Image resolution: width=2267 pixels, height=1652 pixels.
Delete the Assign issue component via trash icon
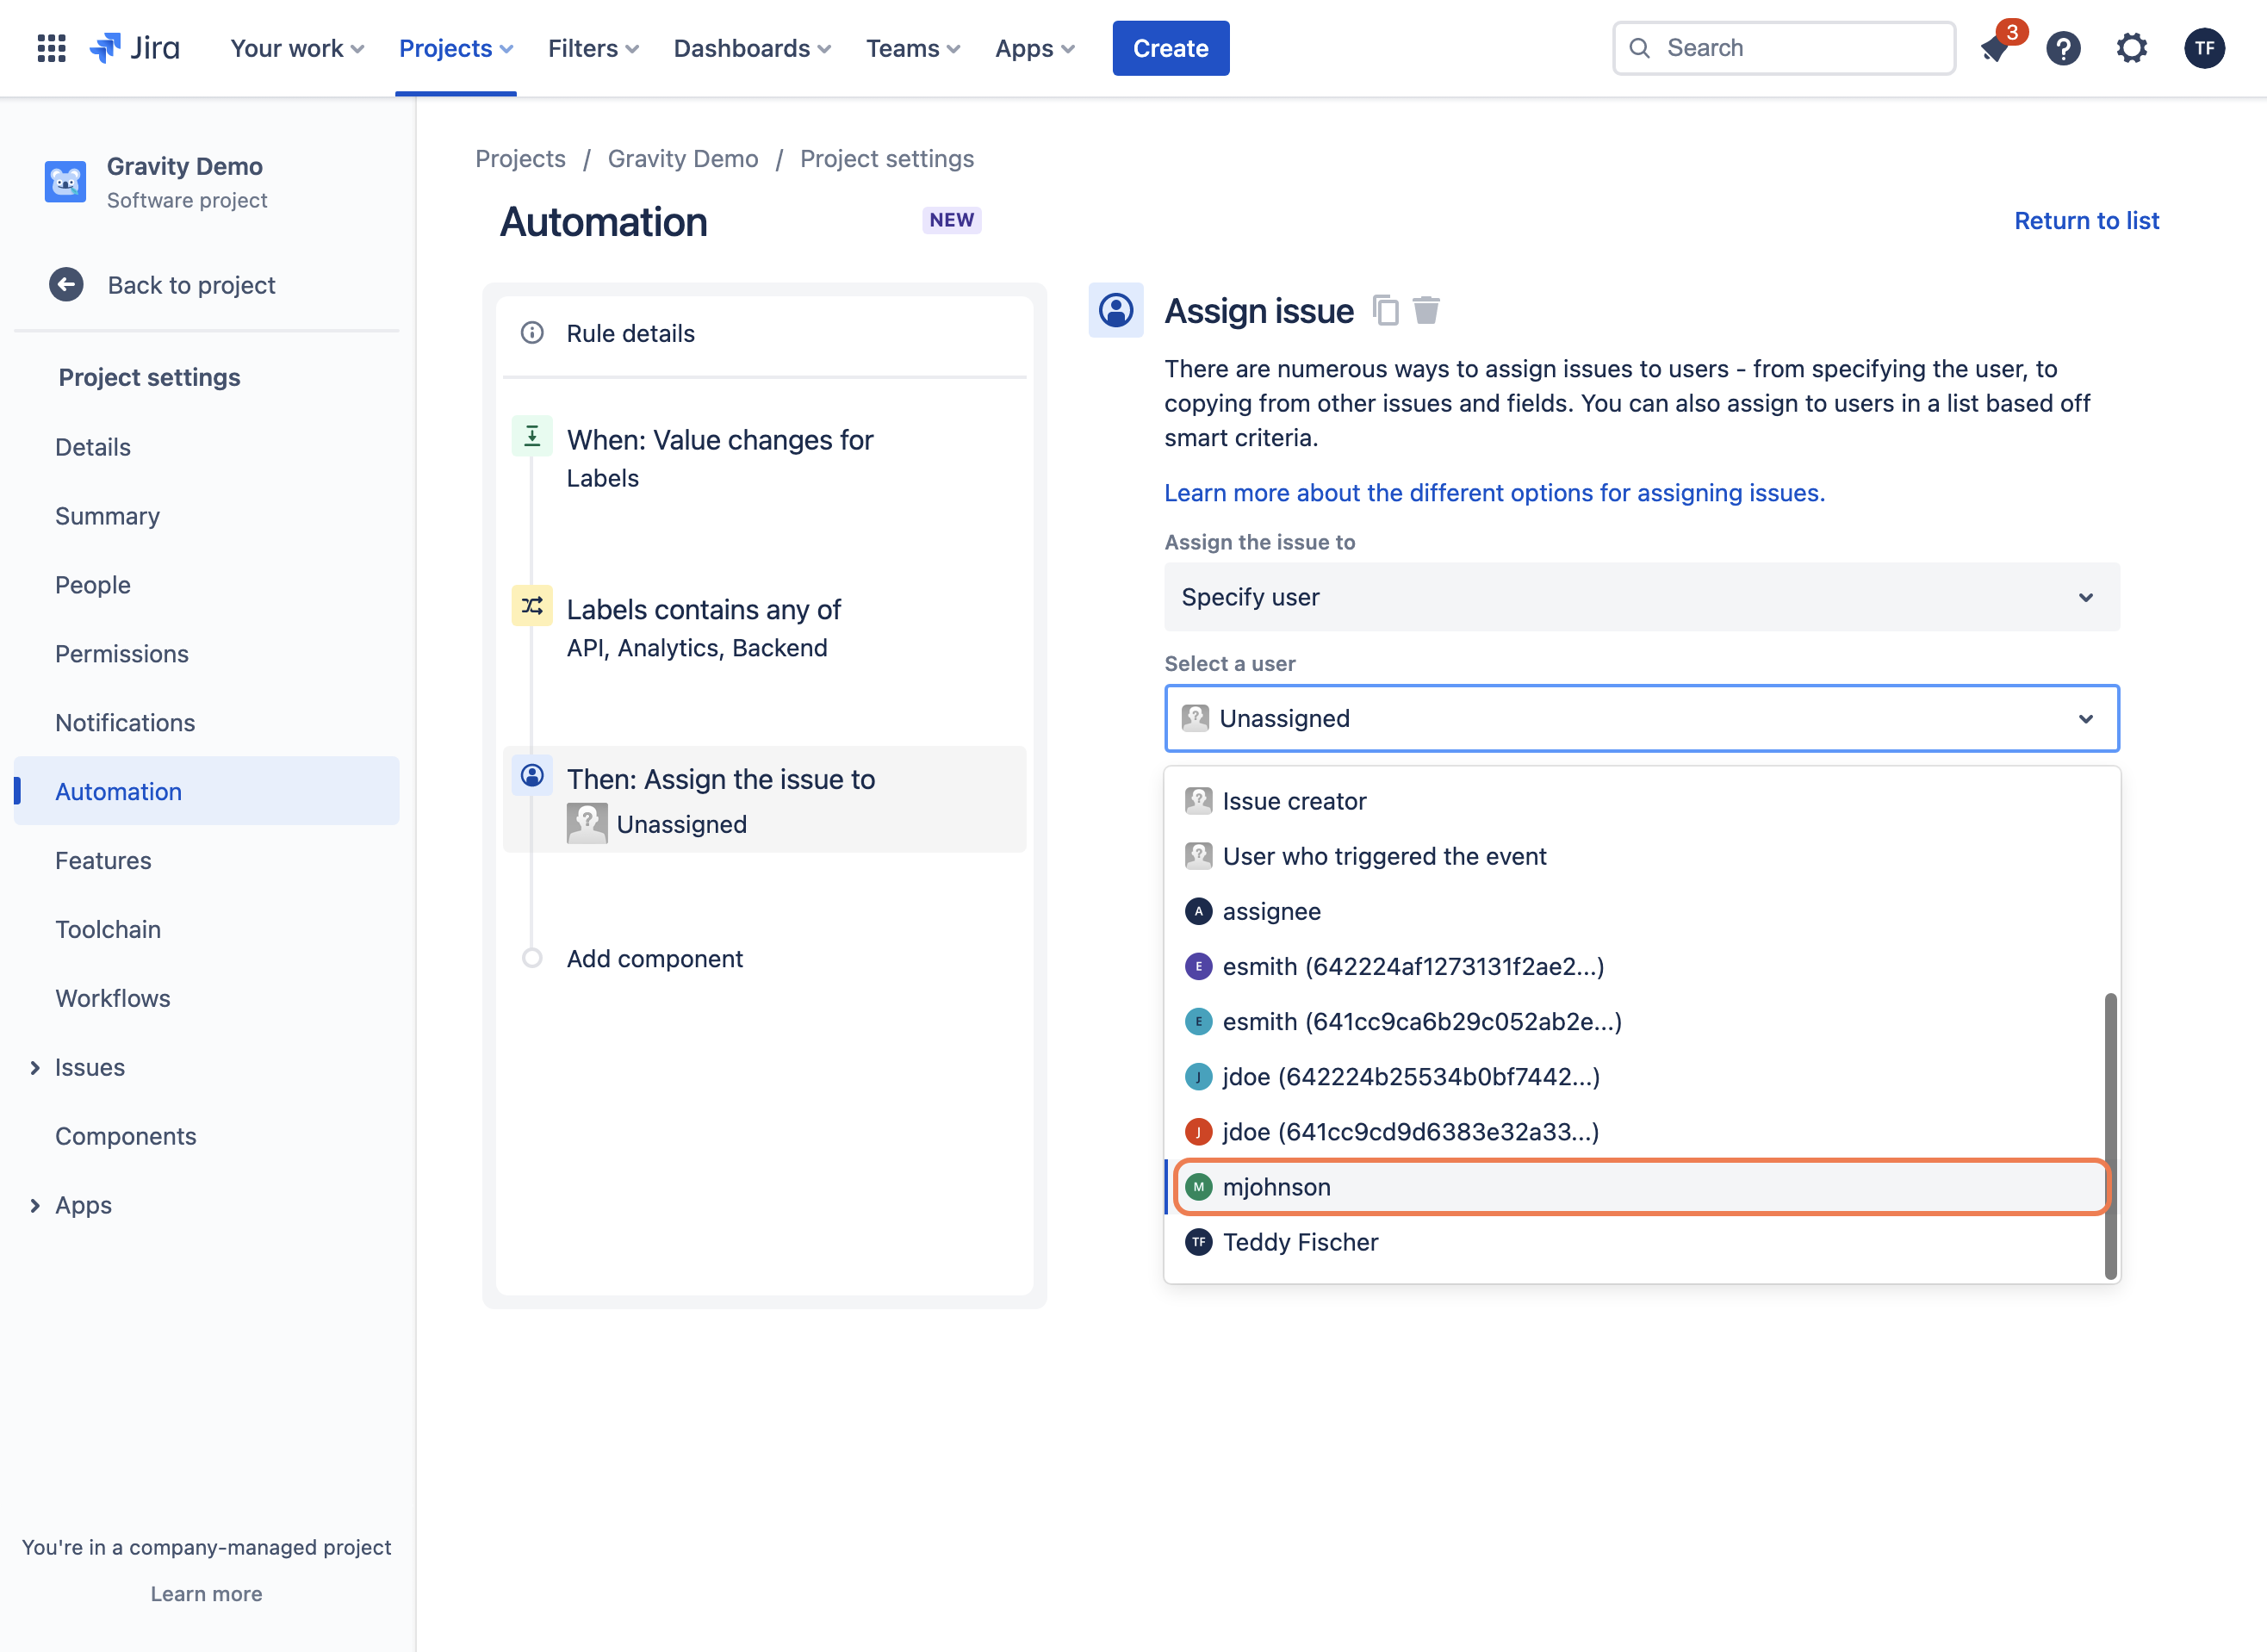point(1426,311)
